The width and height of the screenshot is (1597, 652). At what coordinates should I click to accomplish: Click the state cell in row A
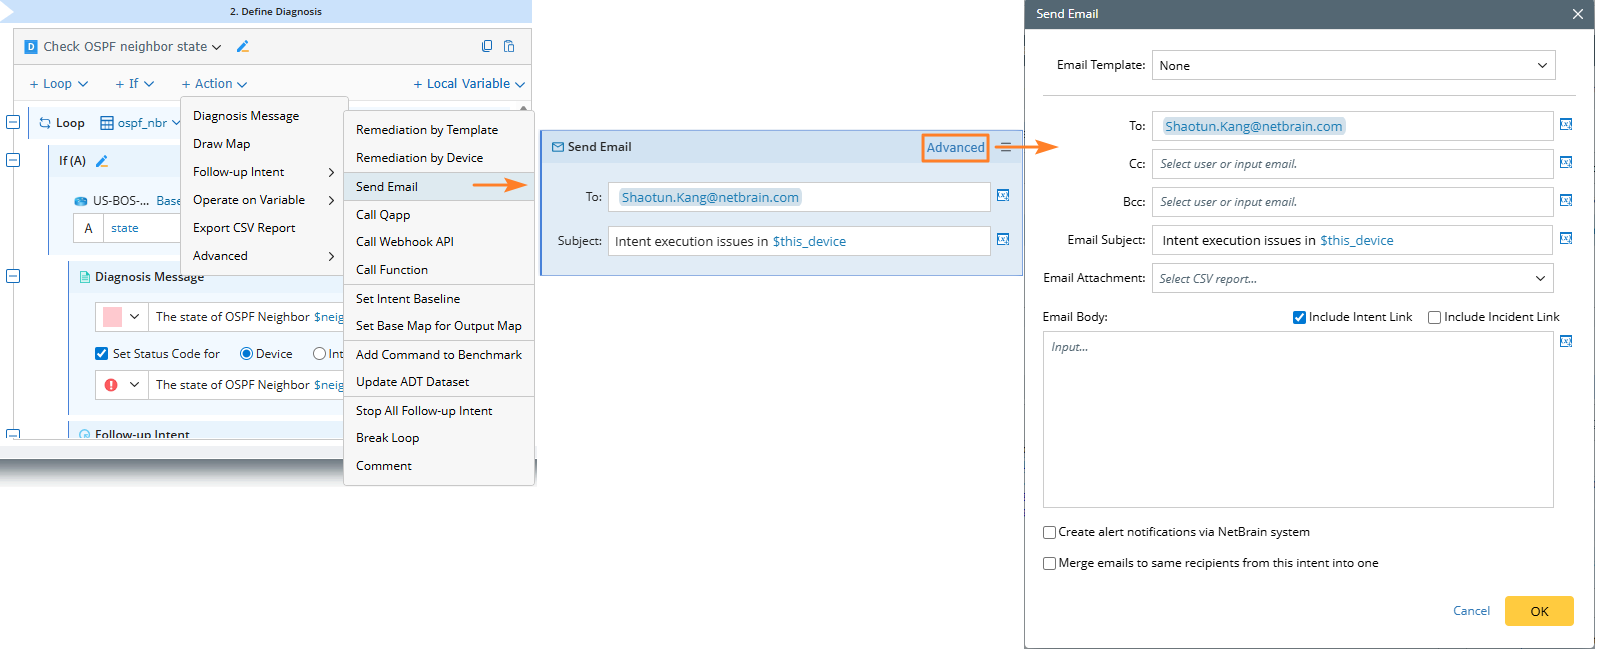point(142,228)
